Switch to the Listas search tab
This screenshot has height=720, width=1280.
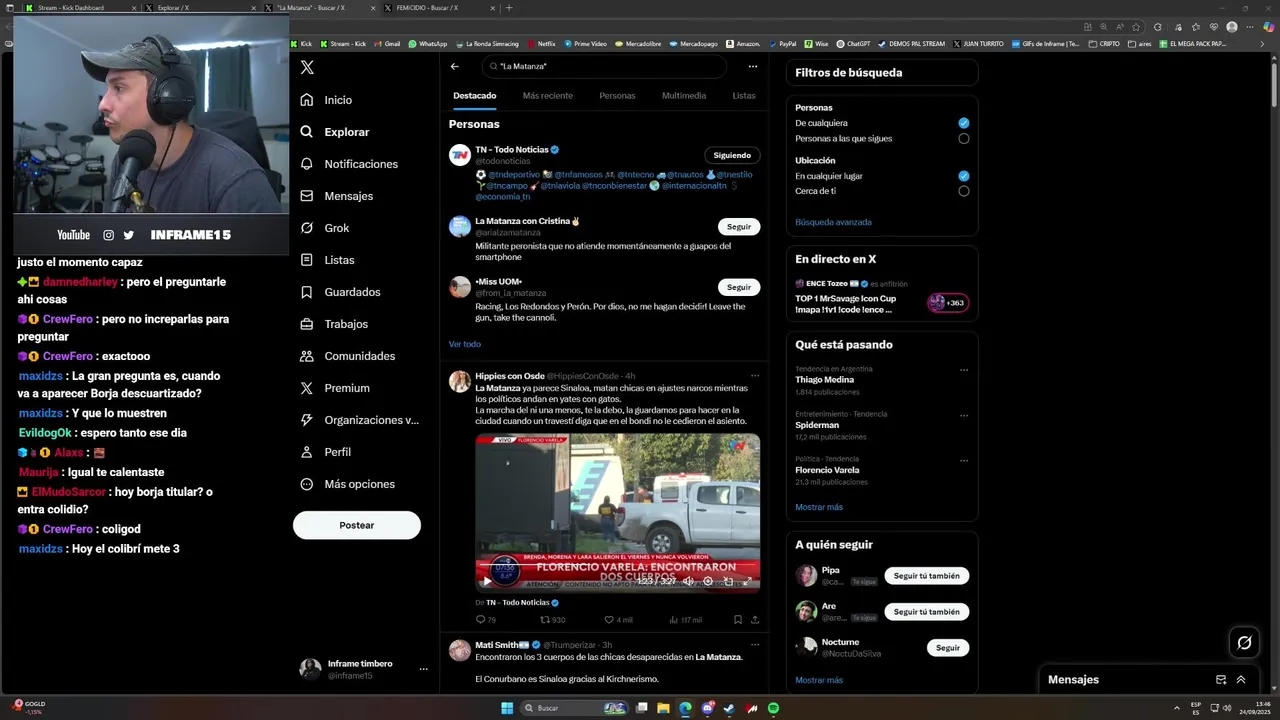point(744,96)
